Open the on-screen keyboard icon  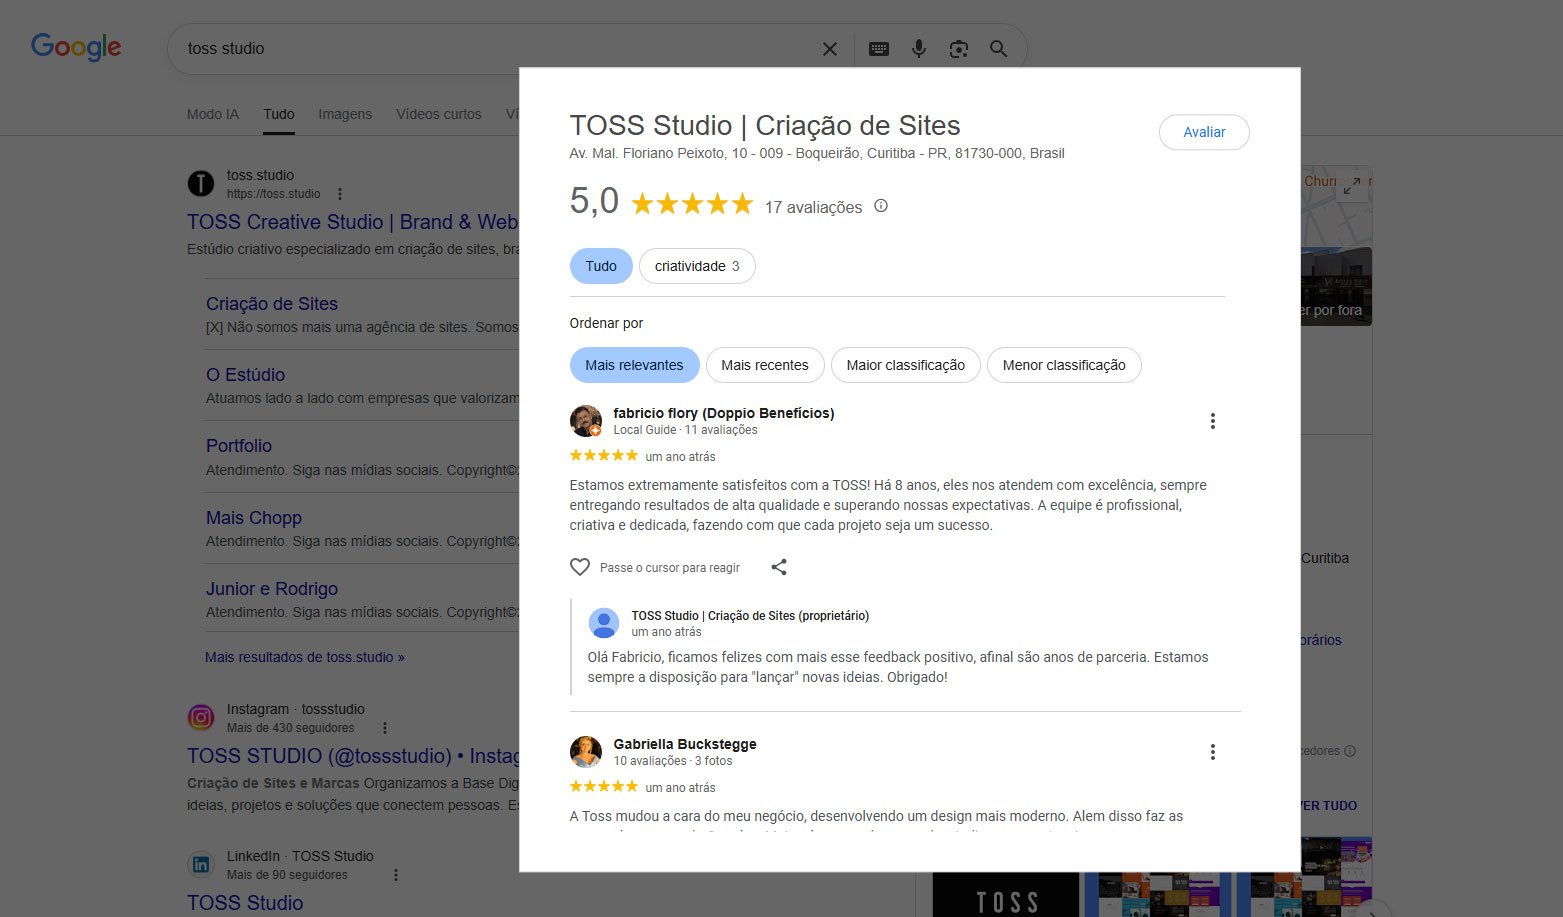[x=879, y=49]
